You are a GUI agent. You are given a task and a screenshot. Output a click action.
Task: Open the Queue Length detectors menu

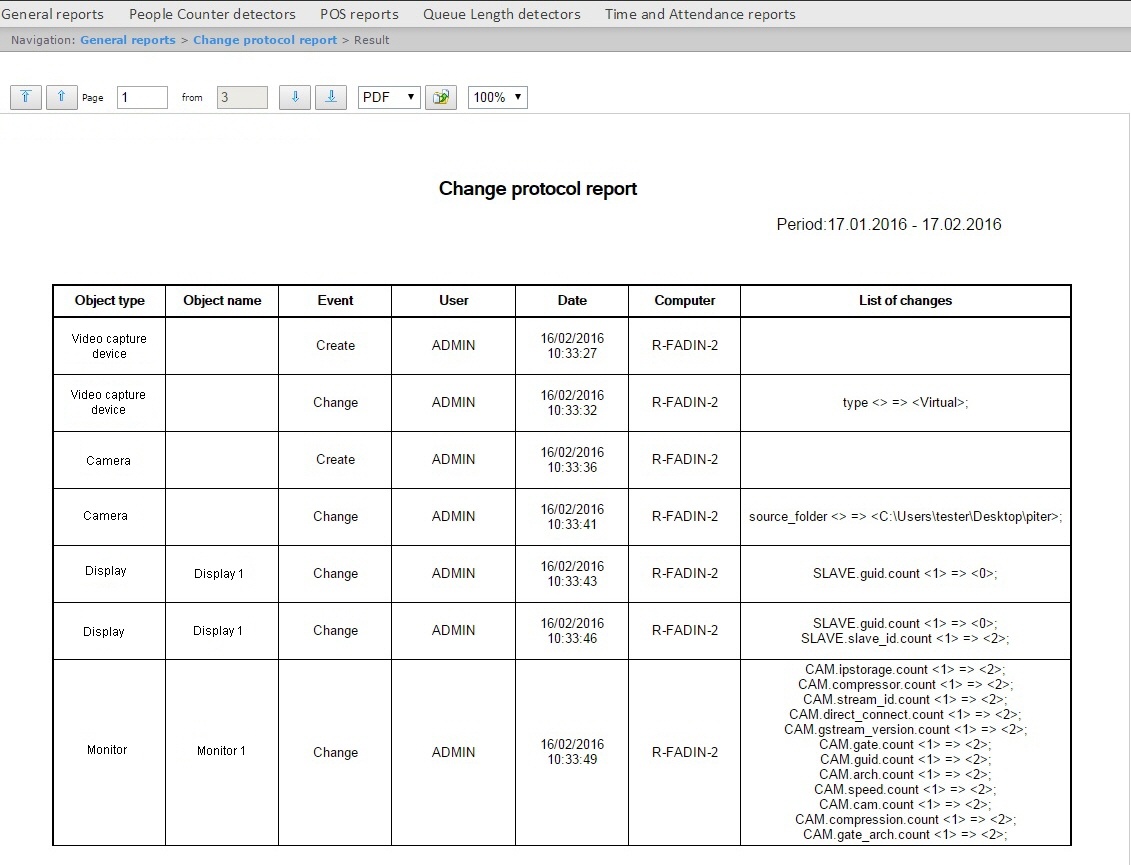click(x=501, y=14)
